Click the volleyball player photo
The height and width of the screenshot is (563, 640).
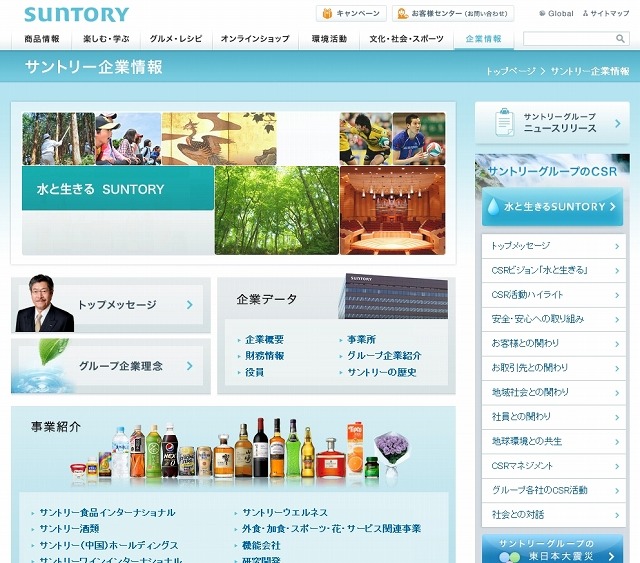[x=419, y=139]
